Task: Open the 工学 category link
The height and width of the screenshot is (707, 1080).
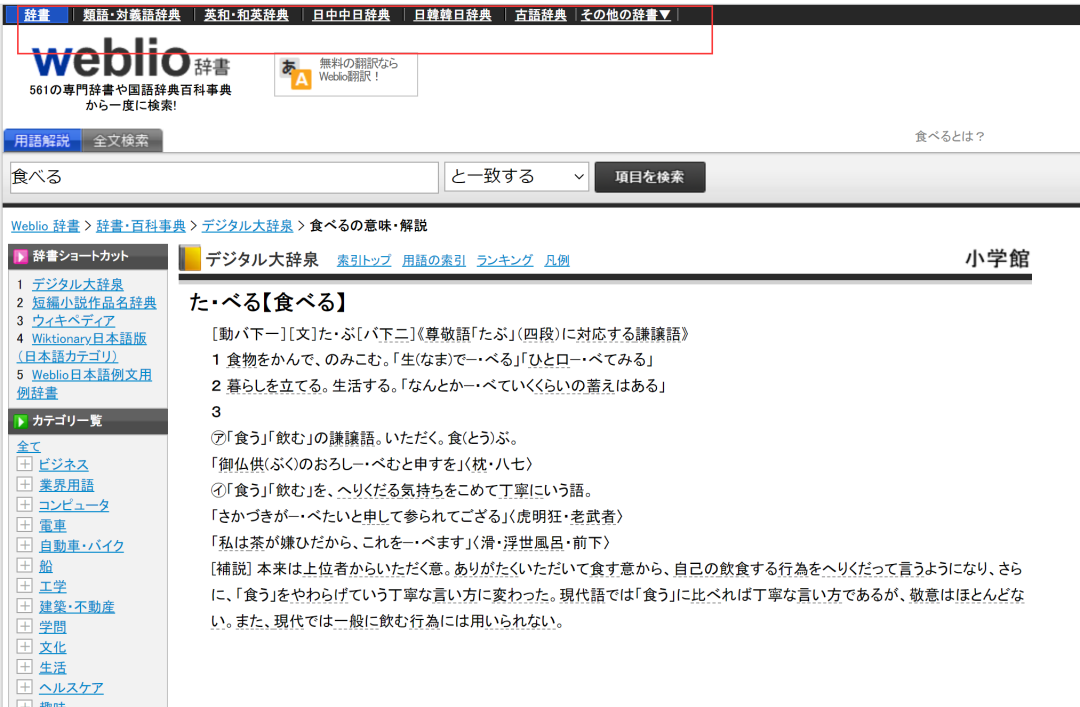Action: 52,586
